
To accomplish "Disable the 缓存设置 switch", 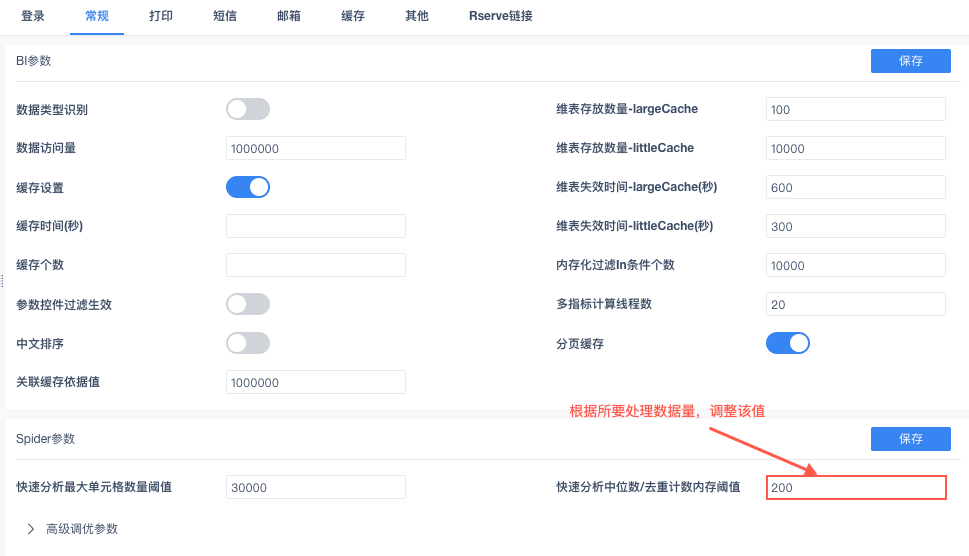I will tap(248, 187).
